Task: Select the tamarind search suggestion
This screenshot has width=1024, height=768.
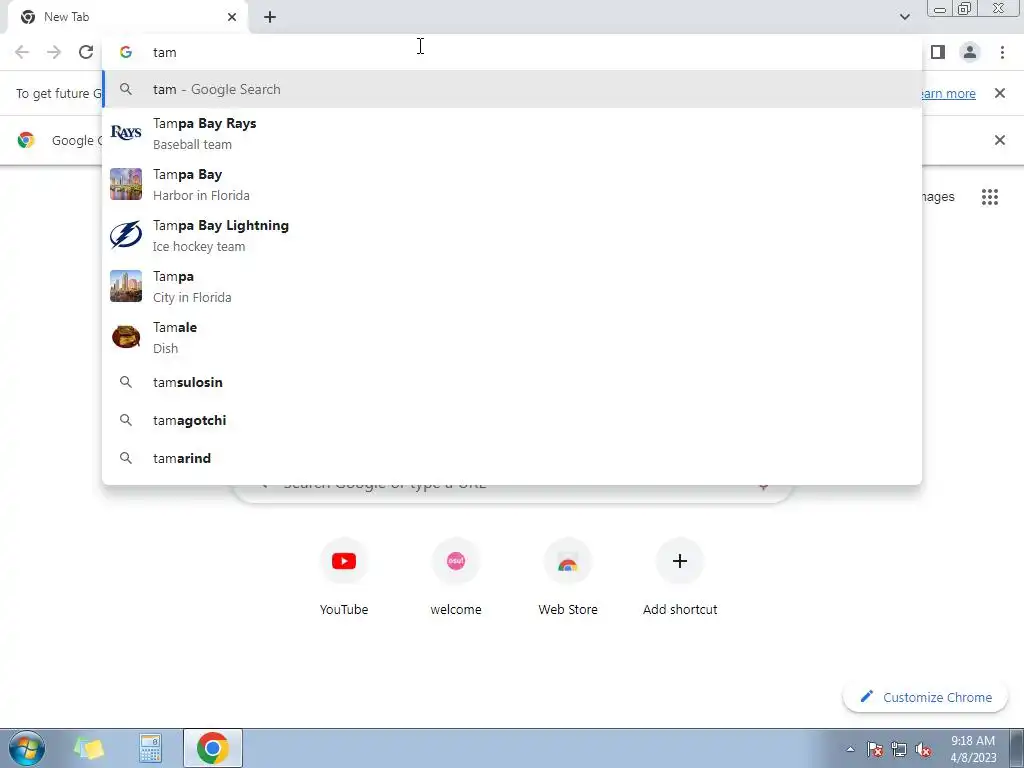Action: pyautogui.click(x=512, y=458)
